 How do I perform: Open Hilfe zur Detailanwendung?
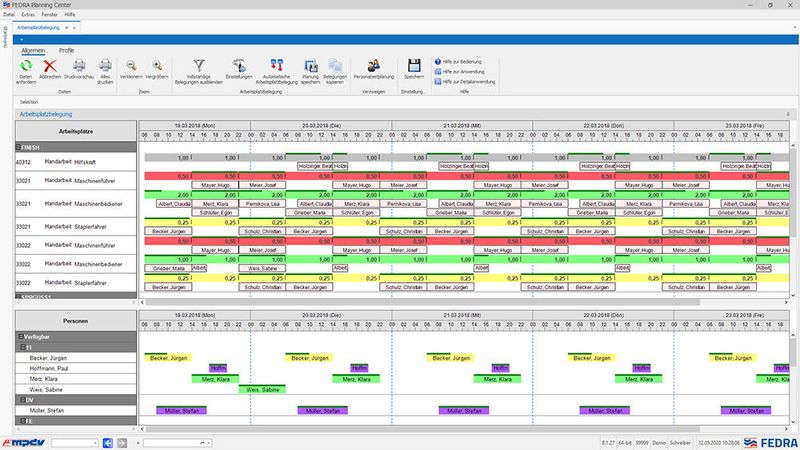[x=465, y=82]
